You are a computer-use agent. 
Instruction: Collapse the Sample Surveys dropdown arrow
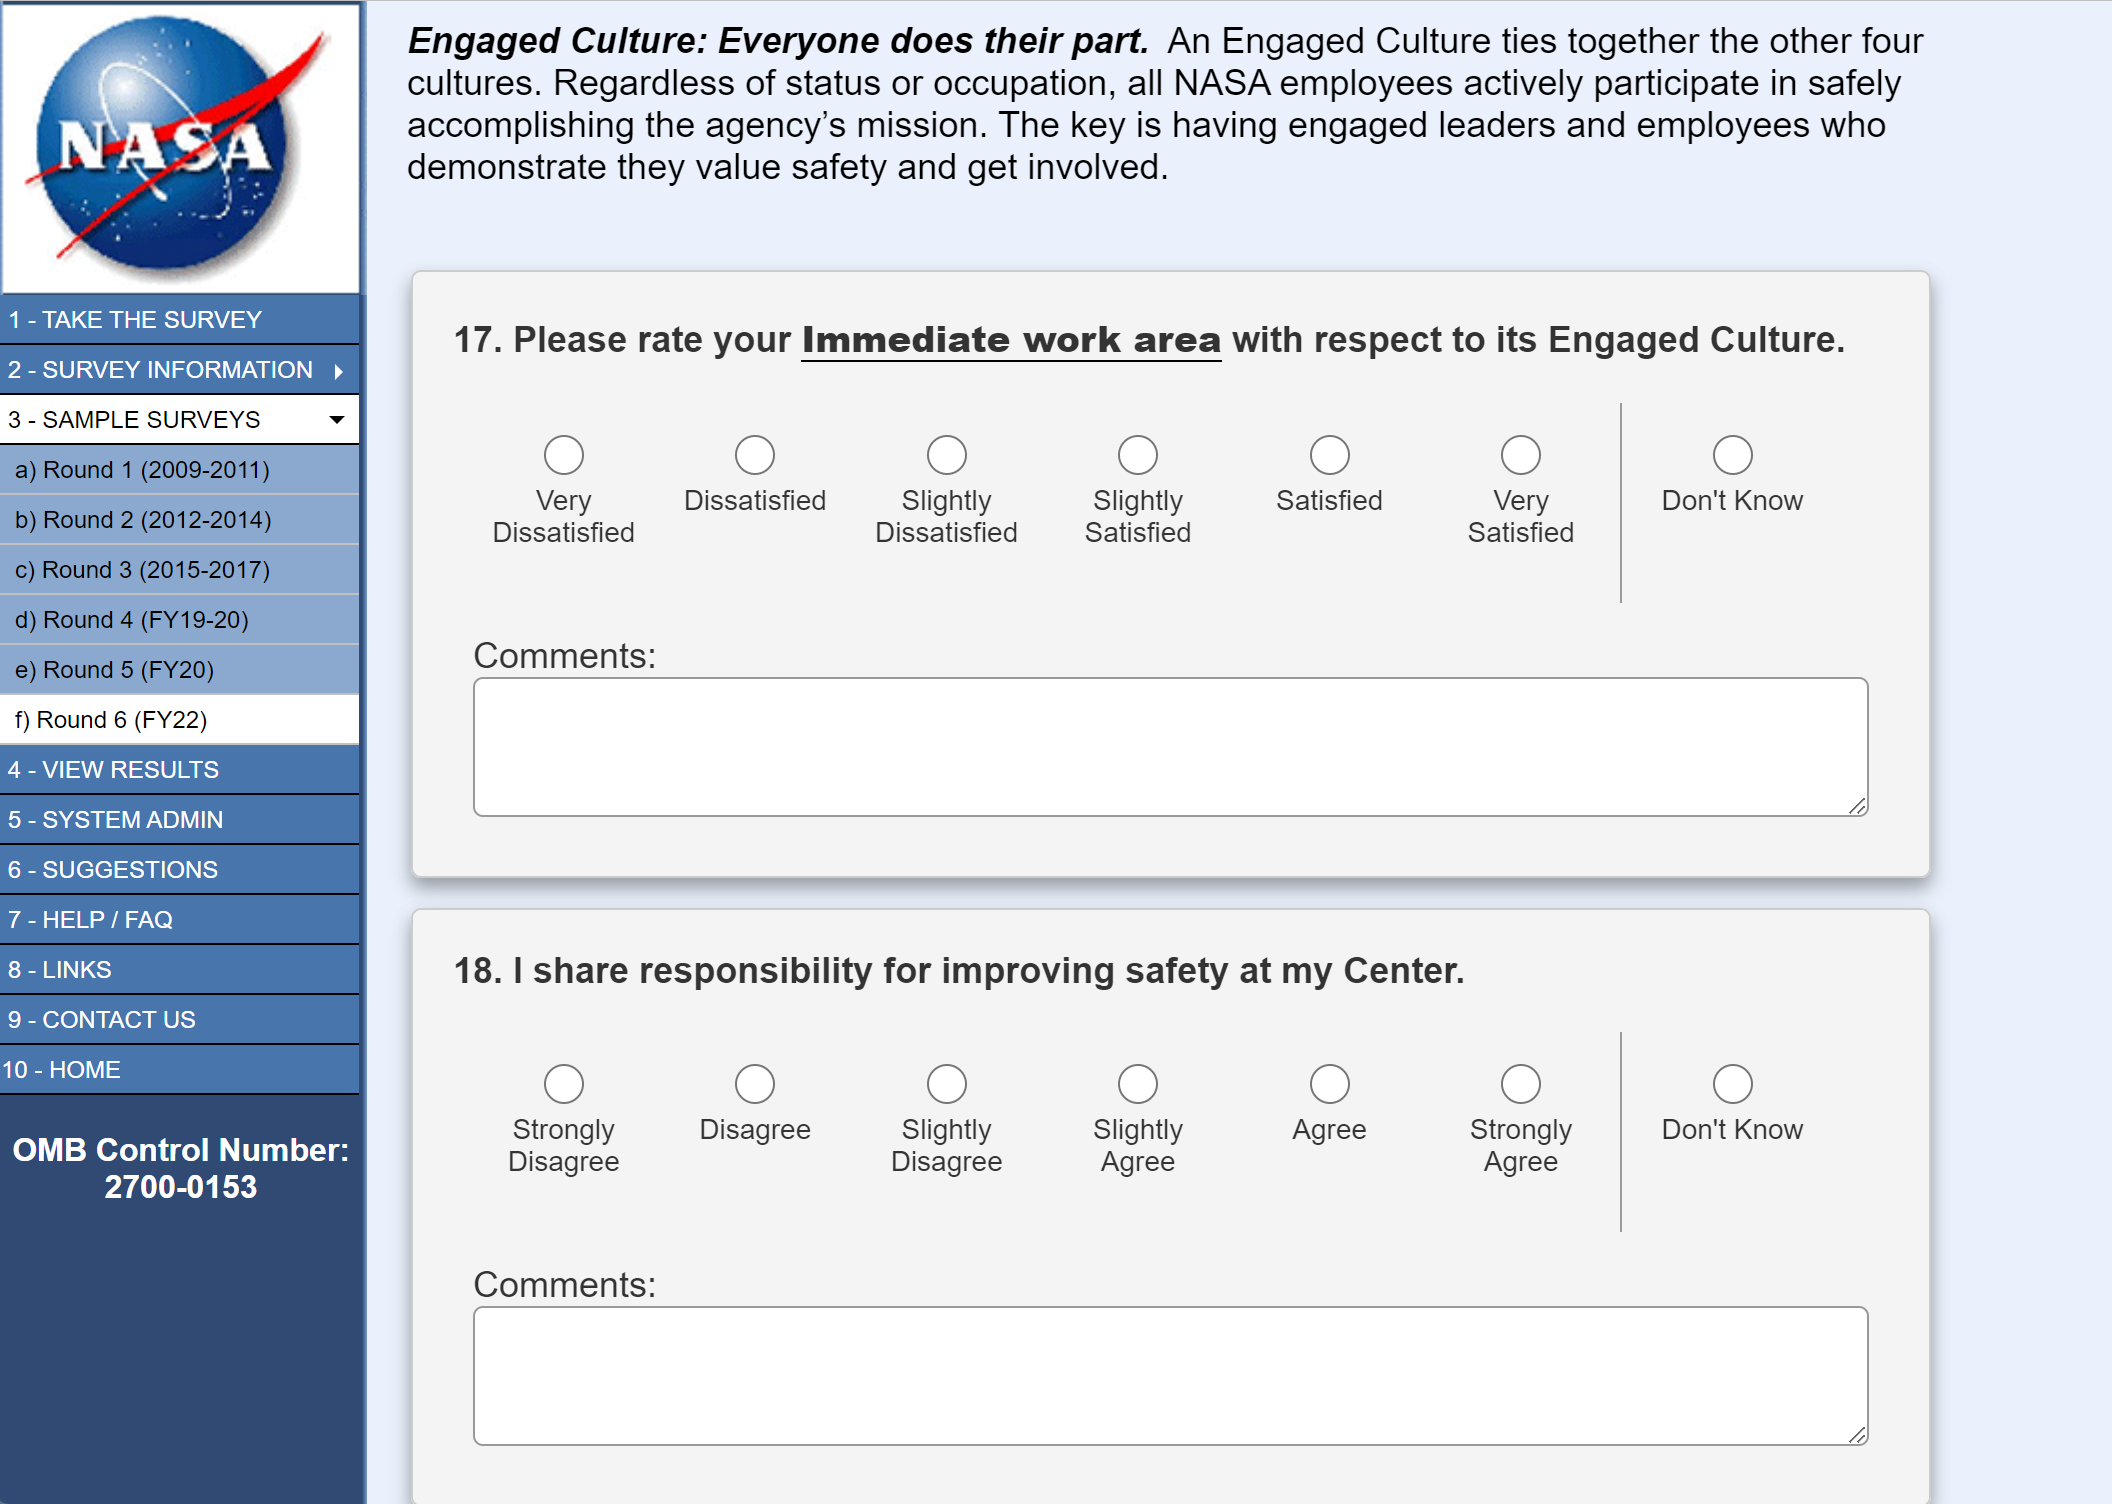coord(337,420)
